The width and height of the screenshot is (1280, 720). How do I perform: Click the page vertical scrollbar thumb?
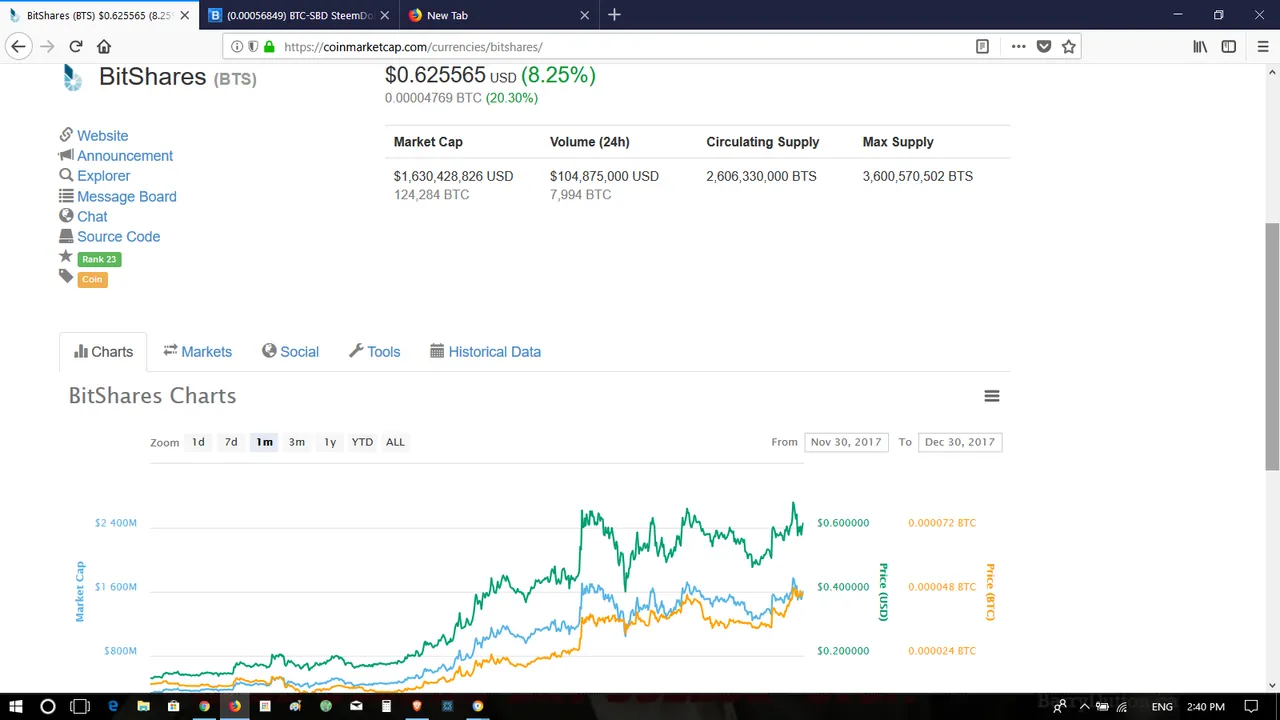1272,346
